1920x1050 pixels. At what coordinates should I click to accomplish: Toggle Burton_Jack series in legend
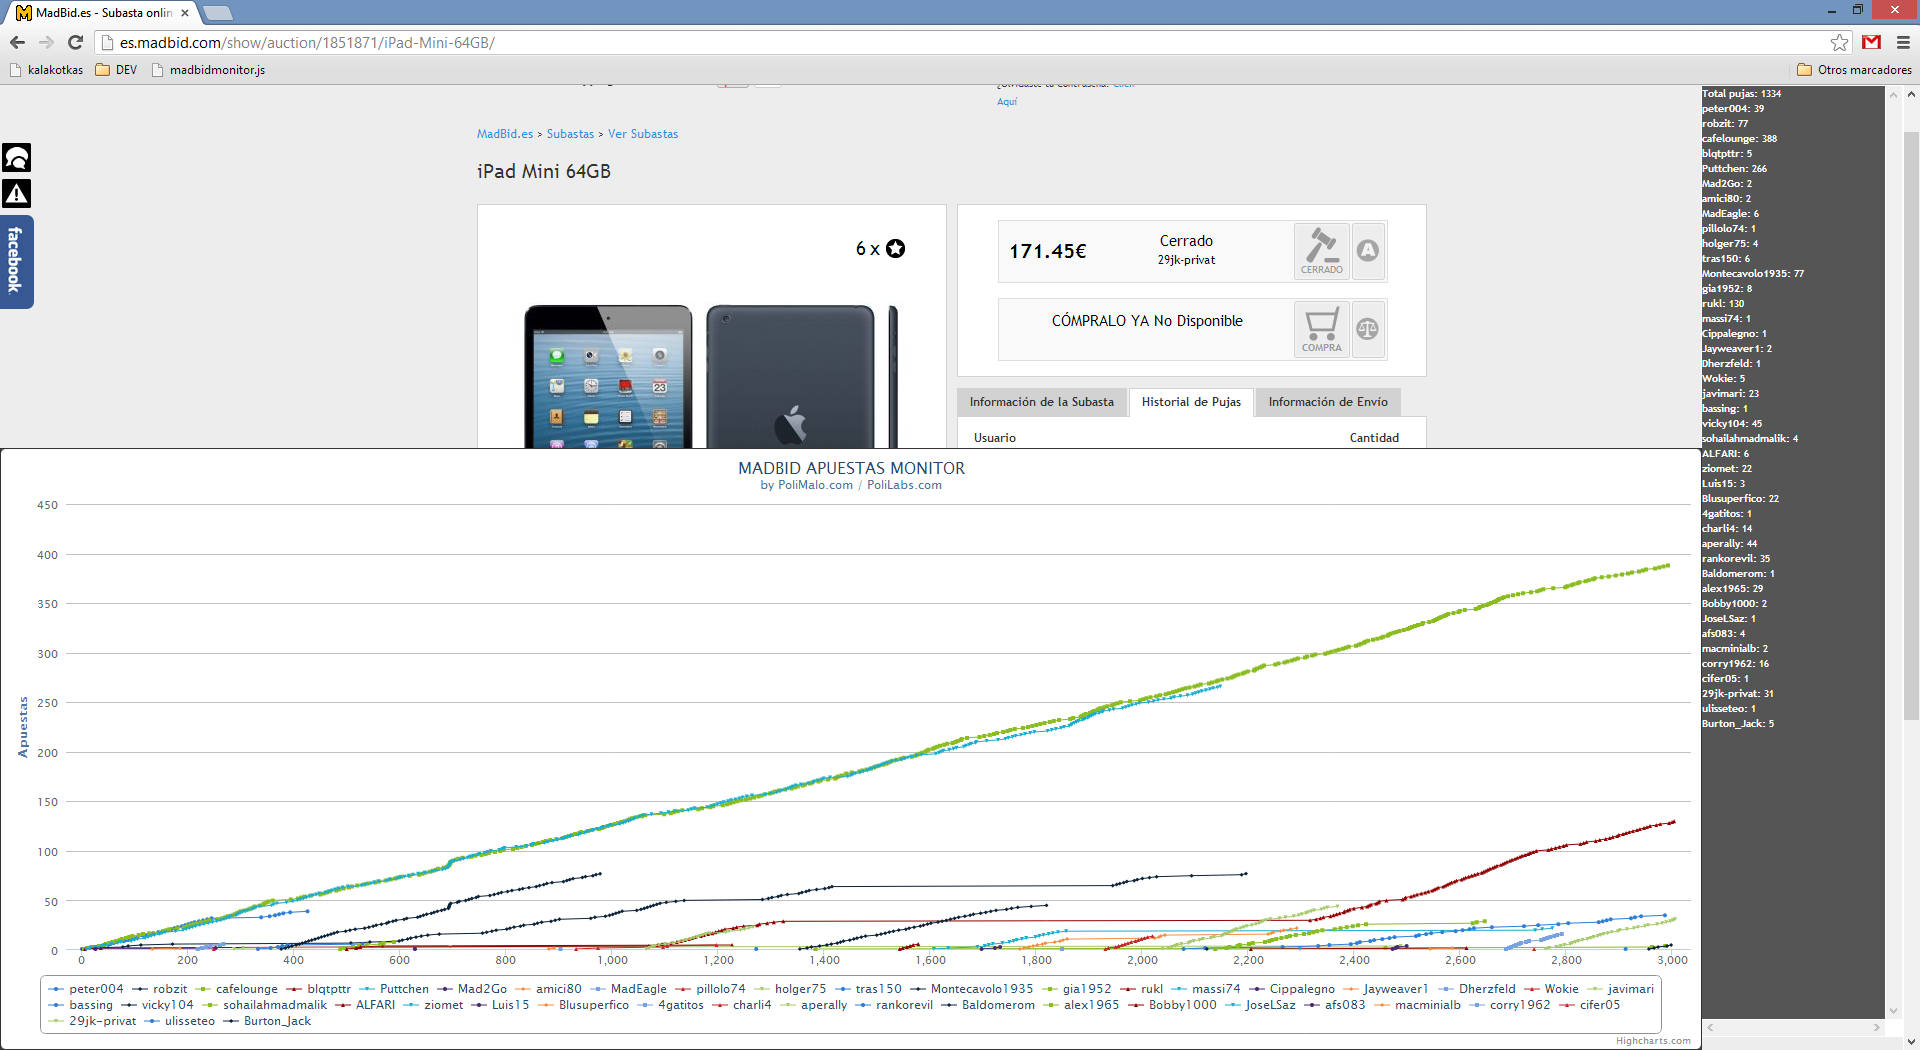coord(267,1021)
